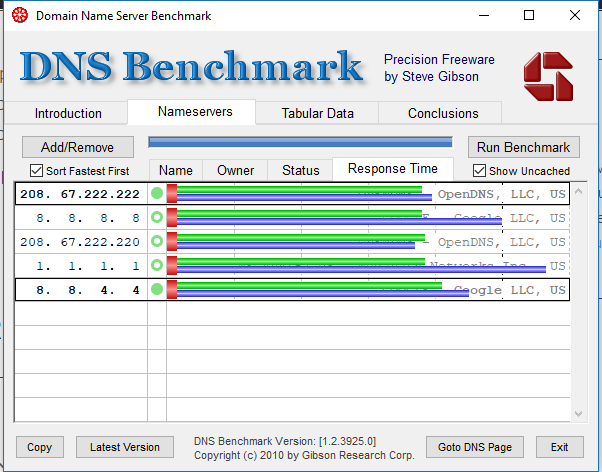This screenshot has height=472, width=602.
Task: Select nameserver 208.67.222.220 address
Action: [x=80, y=242]
